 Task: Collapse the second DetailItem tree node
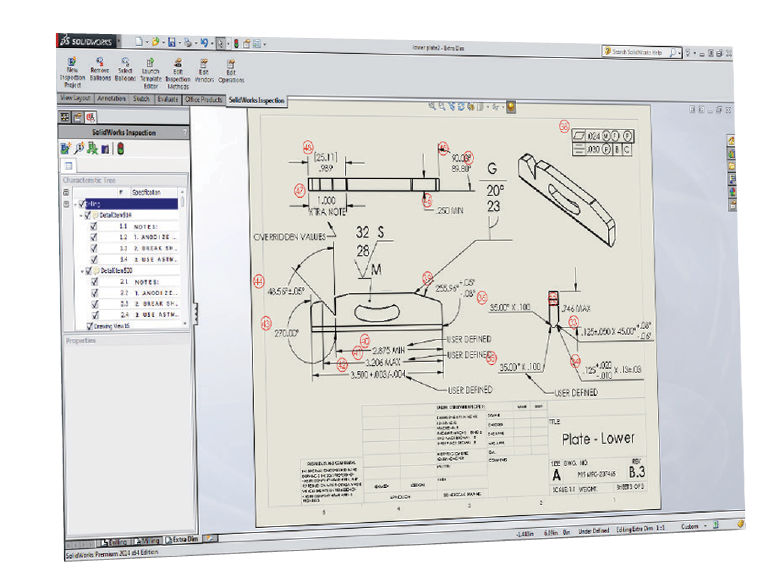[82, 271]
